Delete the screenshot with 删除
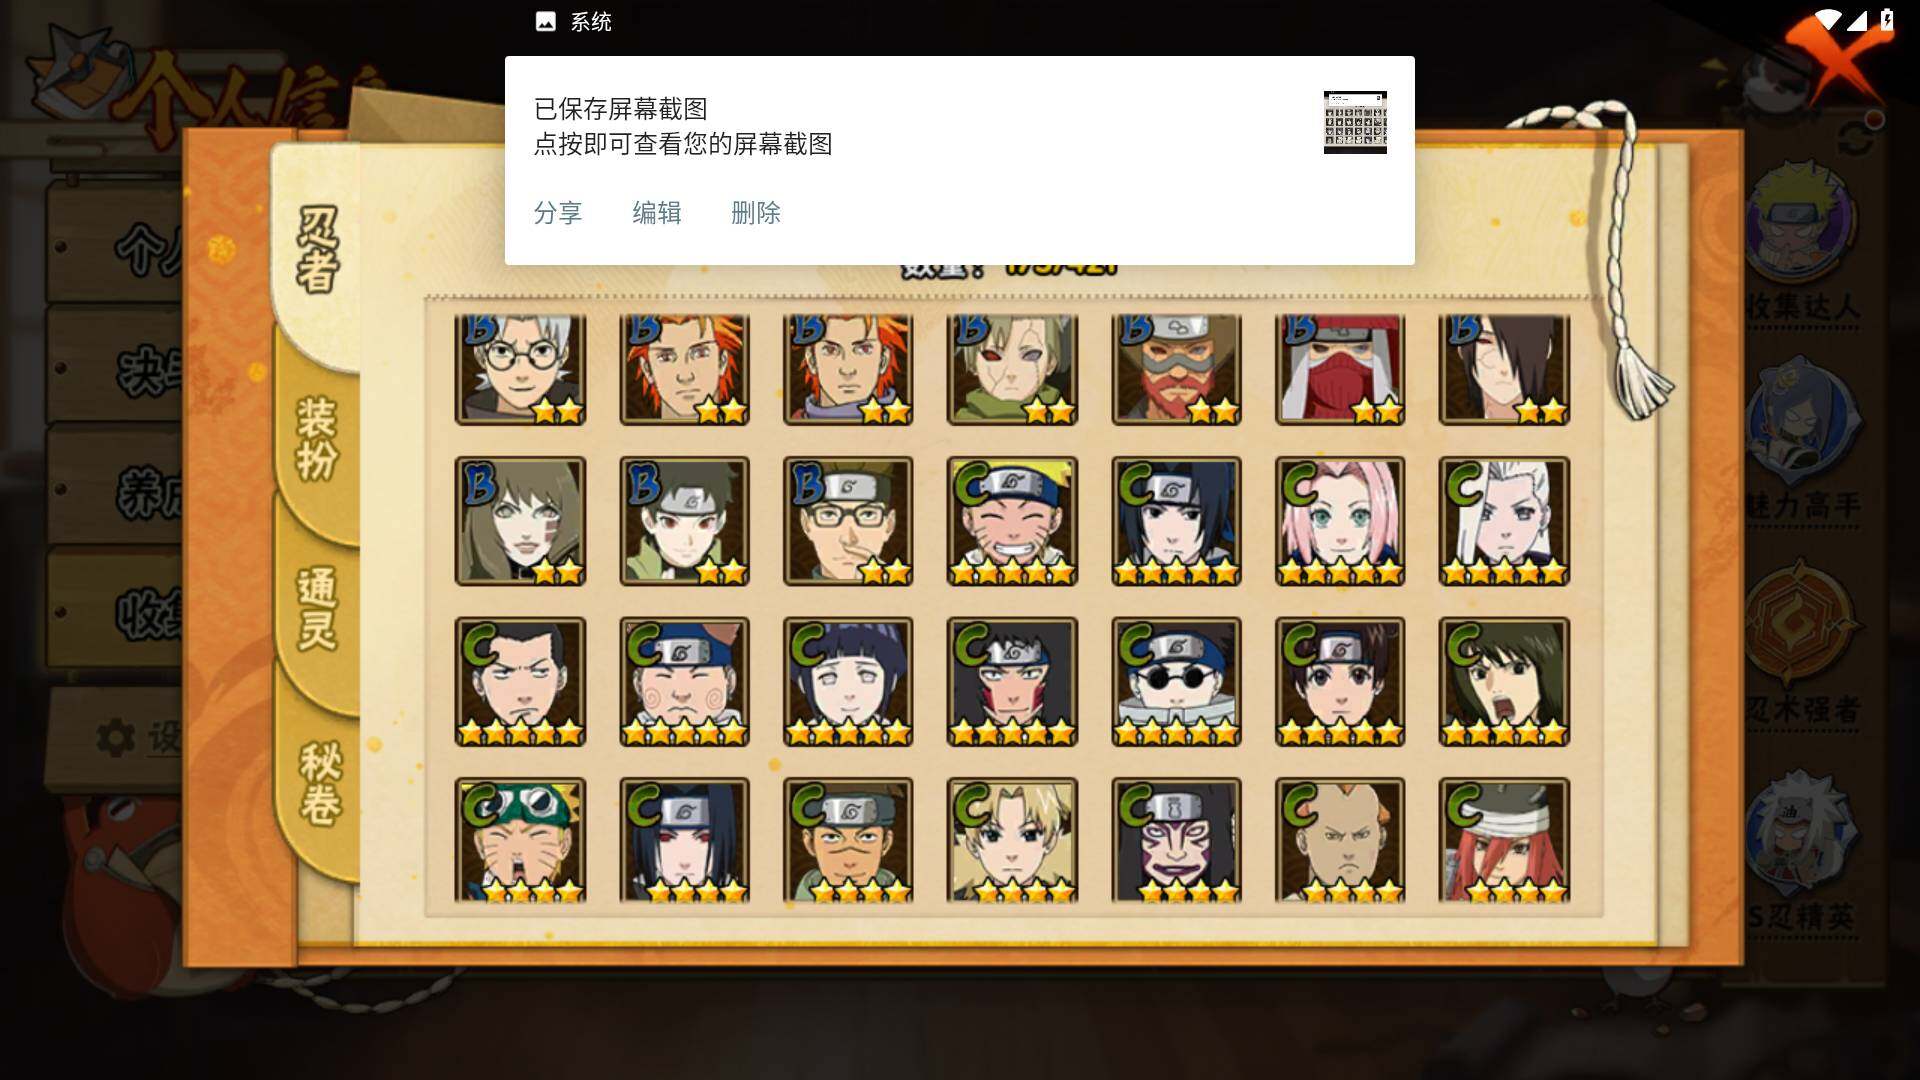The width and height of the screenshot is (1920, 1080). click(x=756, y=213)
